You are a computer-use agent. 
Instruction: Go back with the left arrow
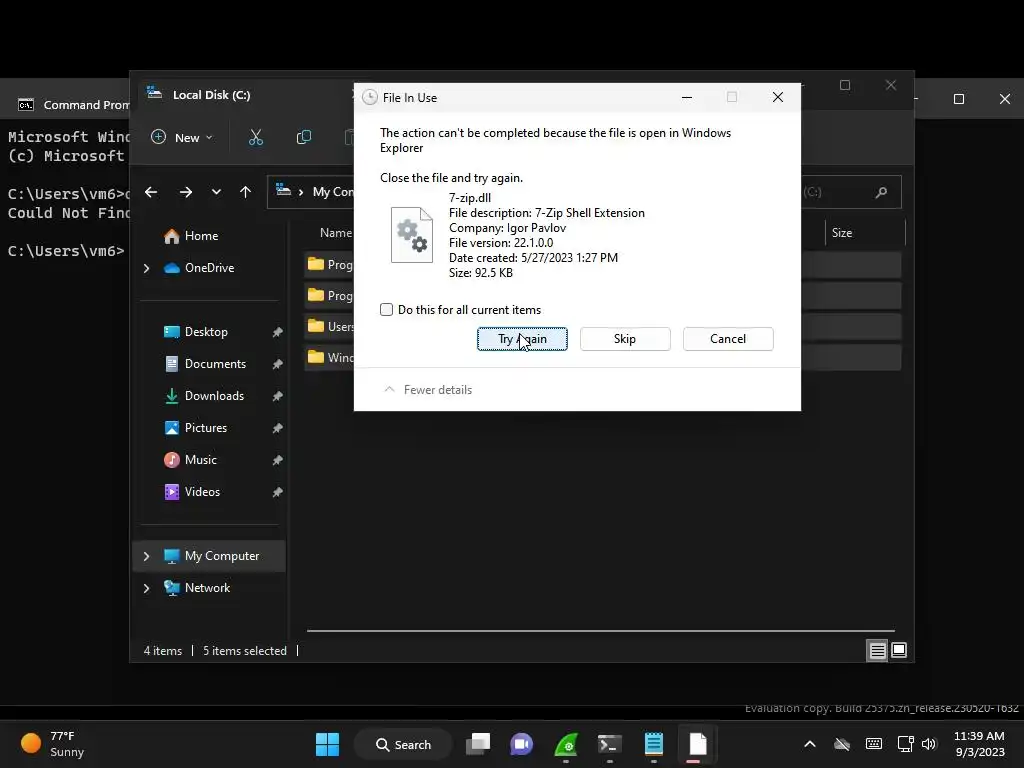pos(151,192)
